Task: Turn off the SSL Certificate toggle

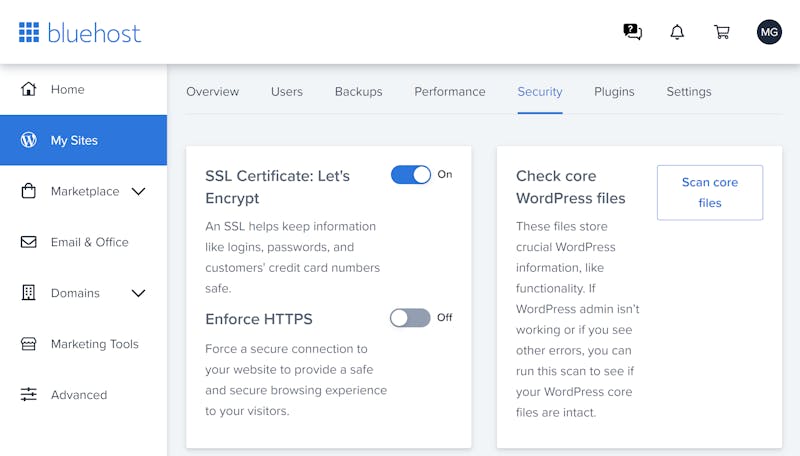Action: [x=411, y=175]
